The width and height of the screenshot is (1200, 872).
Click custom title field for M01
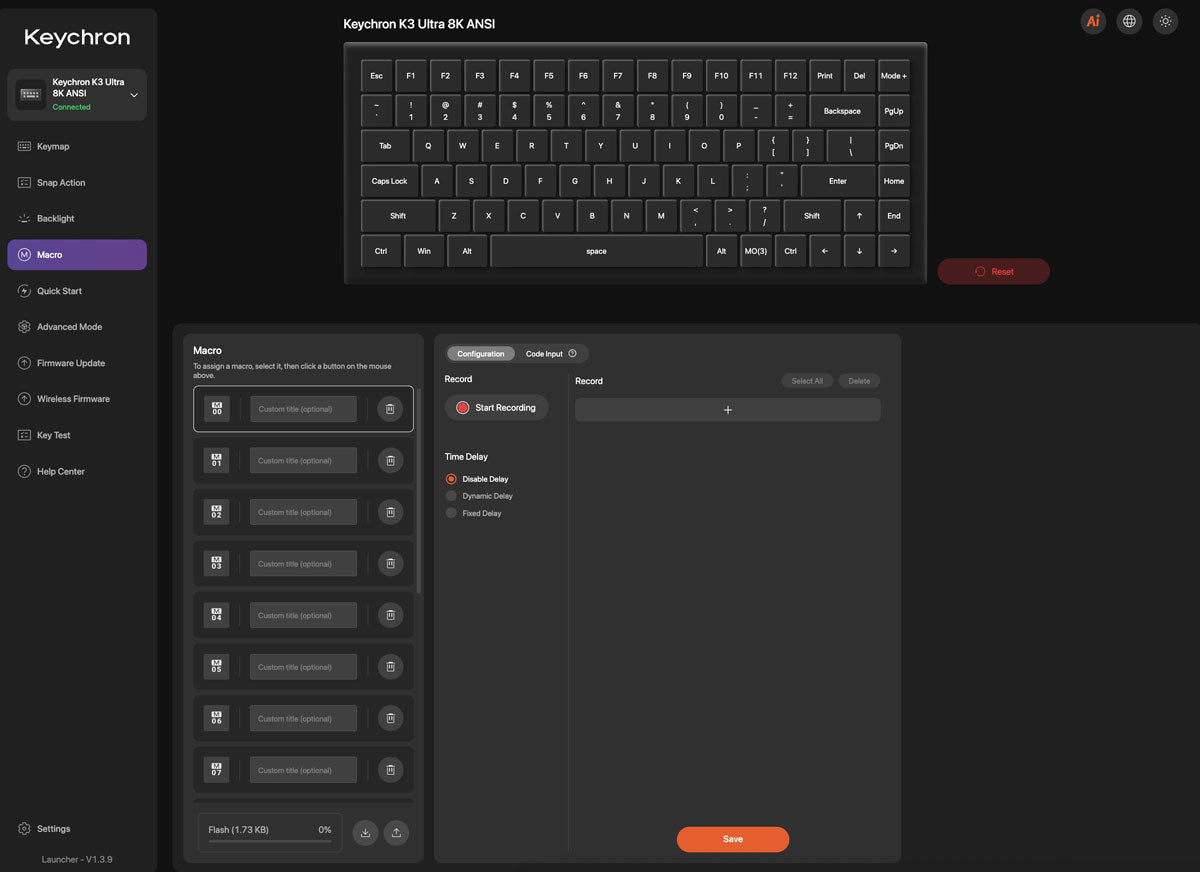click(x=303, y=460)
